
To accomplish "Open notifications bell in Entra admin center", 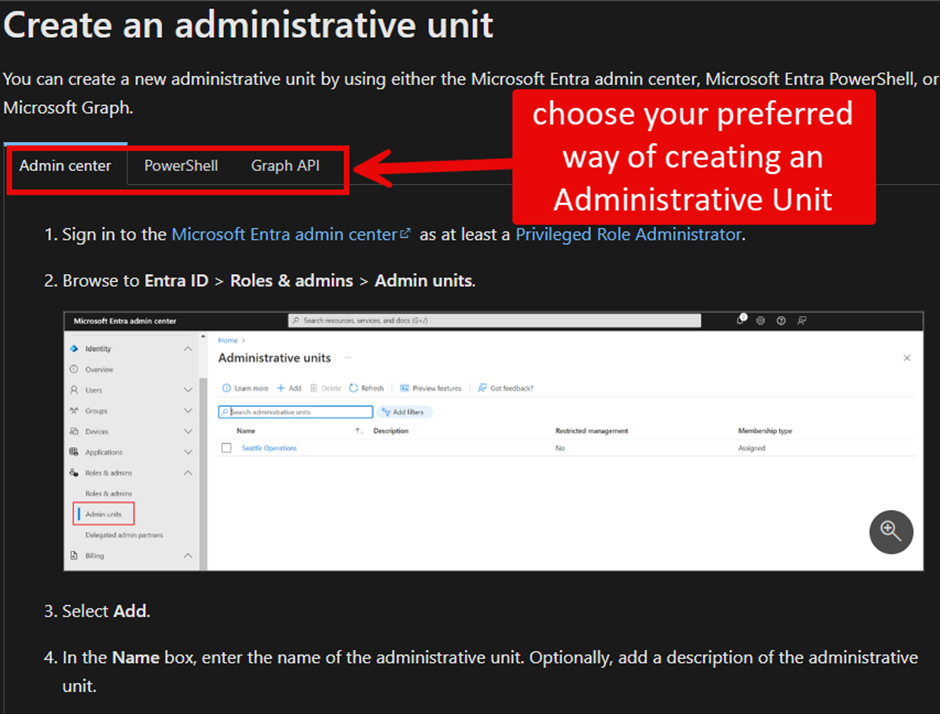I will tap(741, 320).
